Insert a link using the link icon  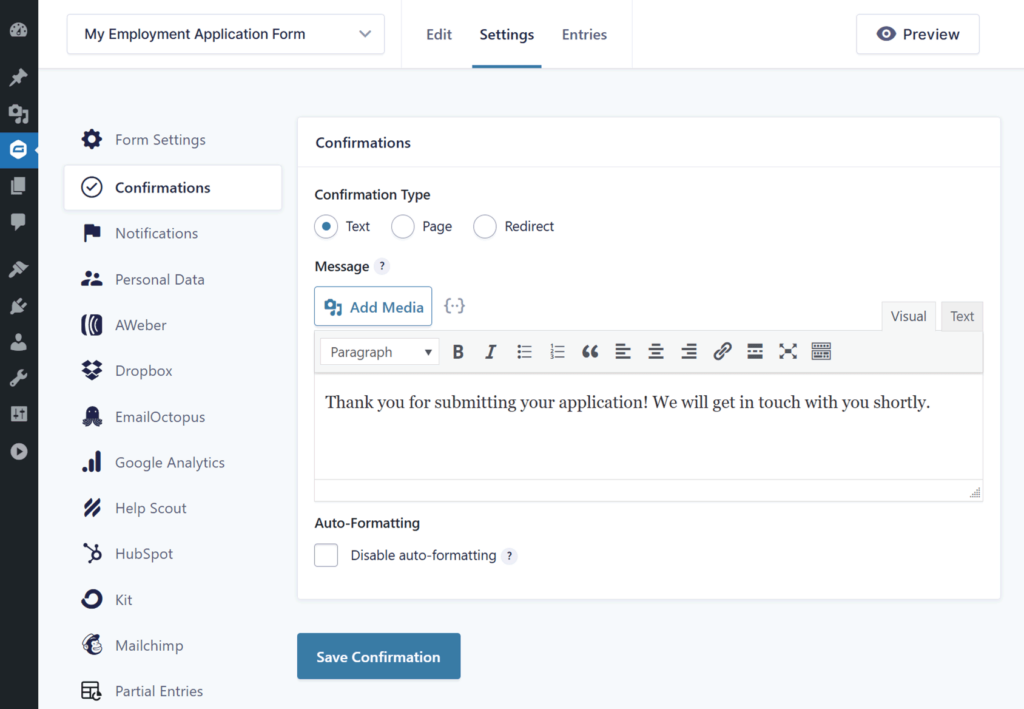(722, 351)
